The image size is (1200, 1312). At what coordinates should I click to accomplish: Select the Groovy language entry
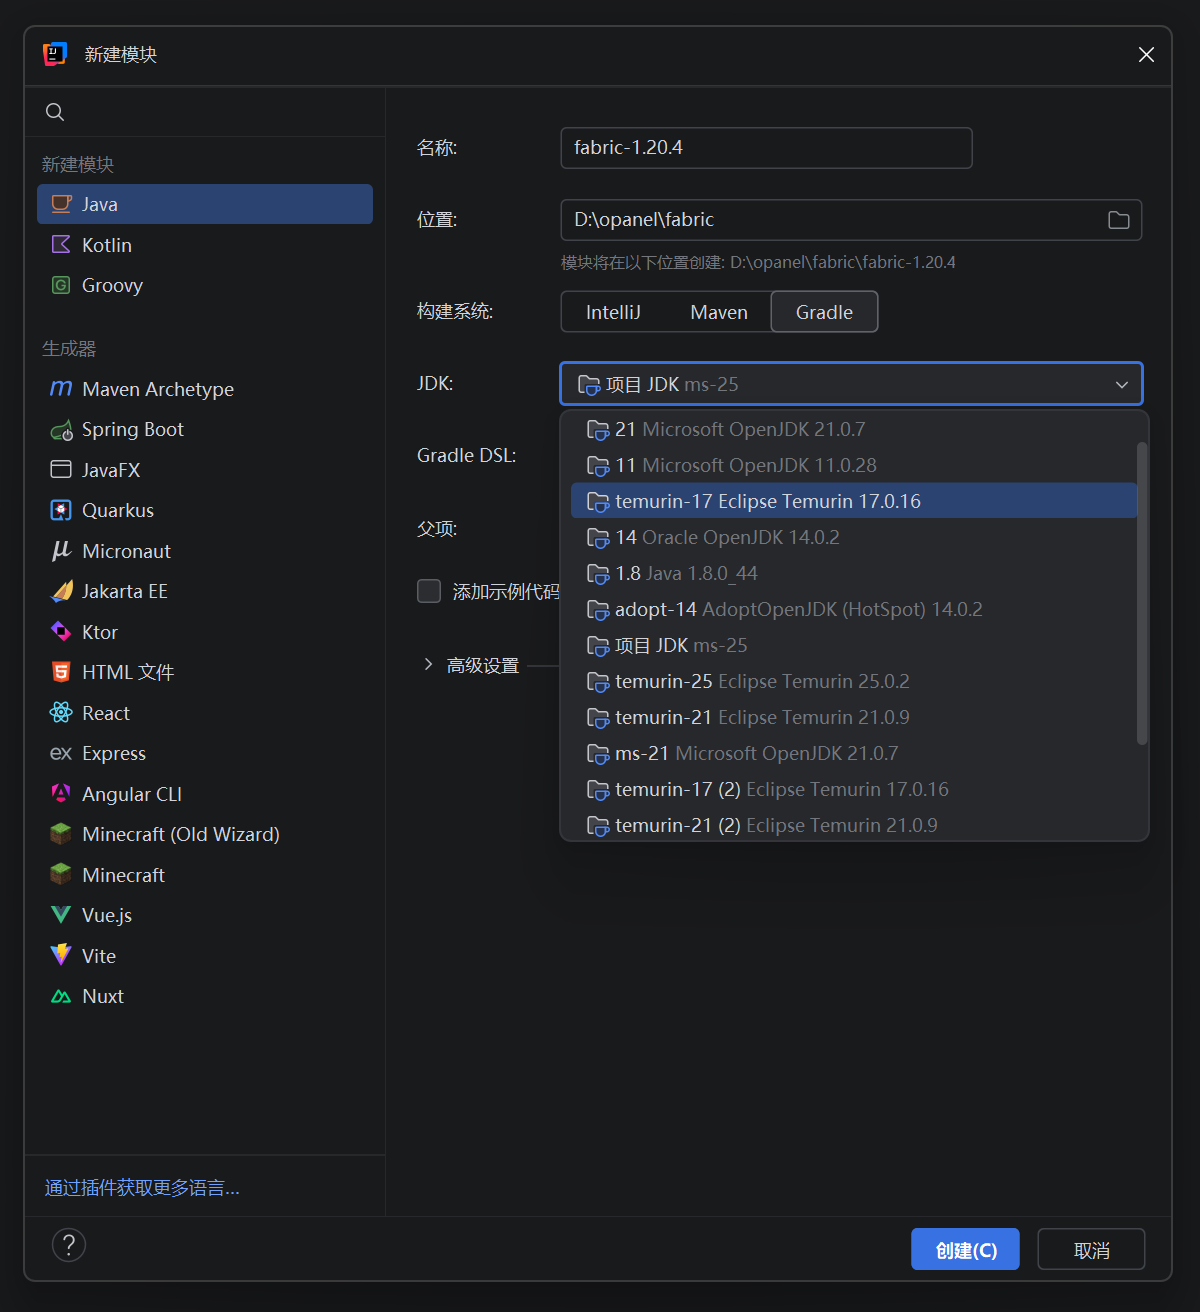pyautogui.click(x=205, y=285)
